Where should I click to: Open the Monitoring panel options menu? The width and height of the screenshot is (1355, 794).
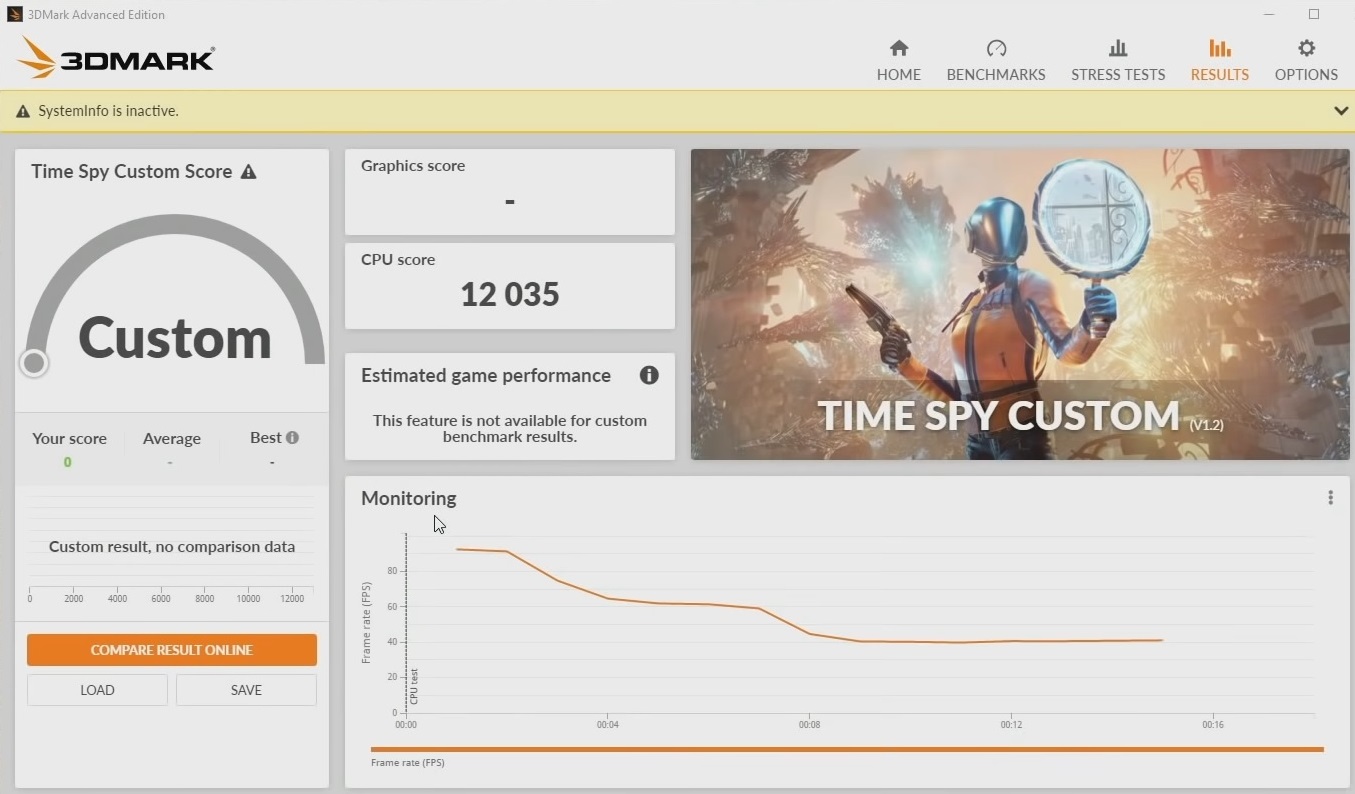(x=1330, y=497)
